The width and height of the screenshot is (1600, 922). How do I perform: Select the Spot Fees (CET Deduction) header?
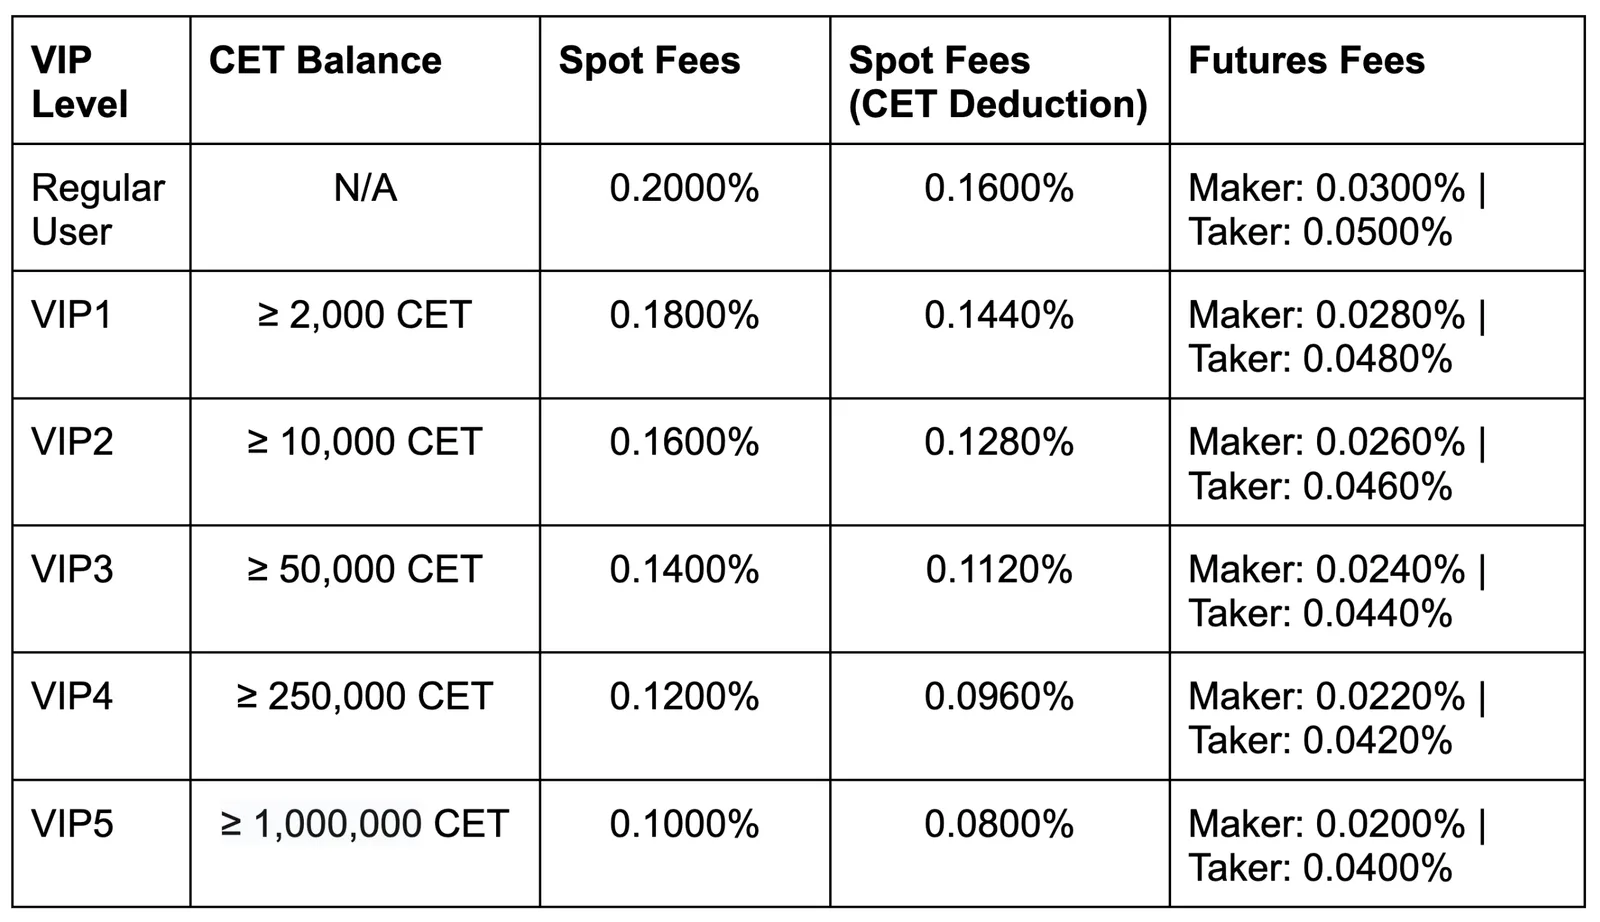1000,80
